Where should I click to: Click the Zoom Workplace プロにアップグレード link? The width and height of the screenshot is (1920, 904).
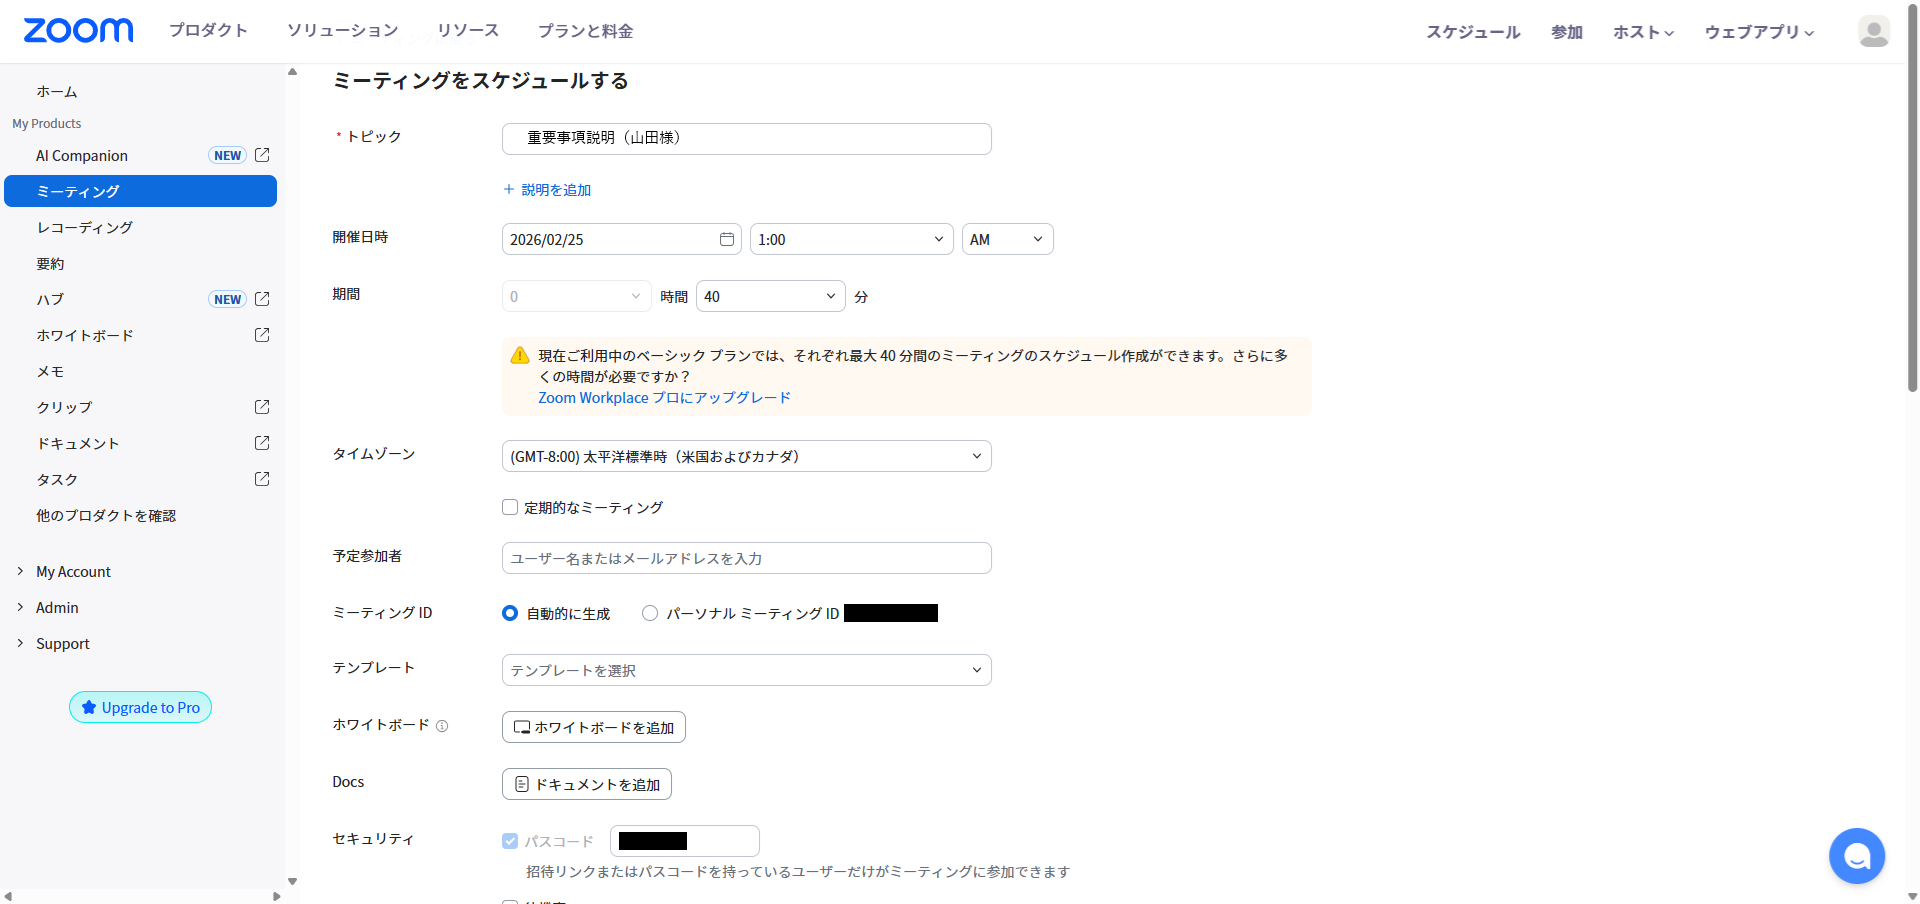pyautogui.click(x=663, y=397)
